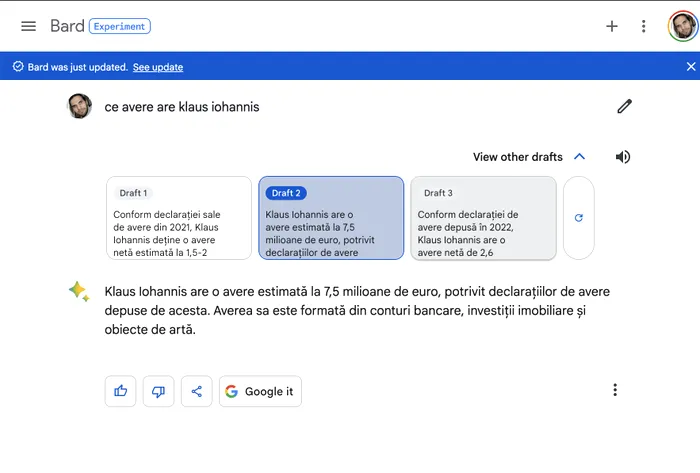
Task: Collapse the View other drafts section
Action: pyautogui.click(x=529, y=157)
